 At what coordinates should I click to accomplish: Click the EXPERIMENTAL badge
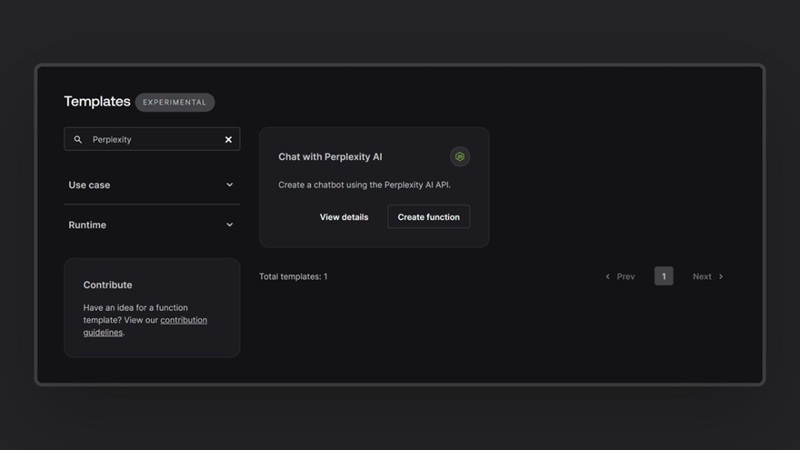(174, 102)
